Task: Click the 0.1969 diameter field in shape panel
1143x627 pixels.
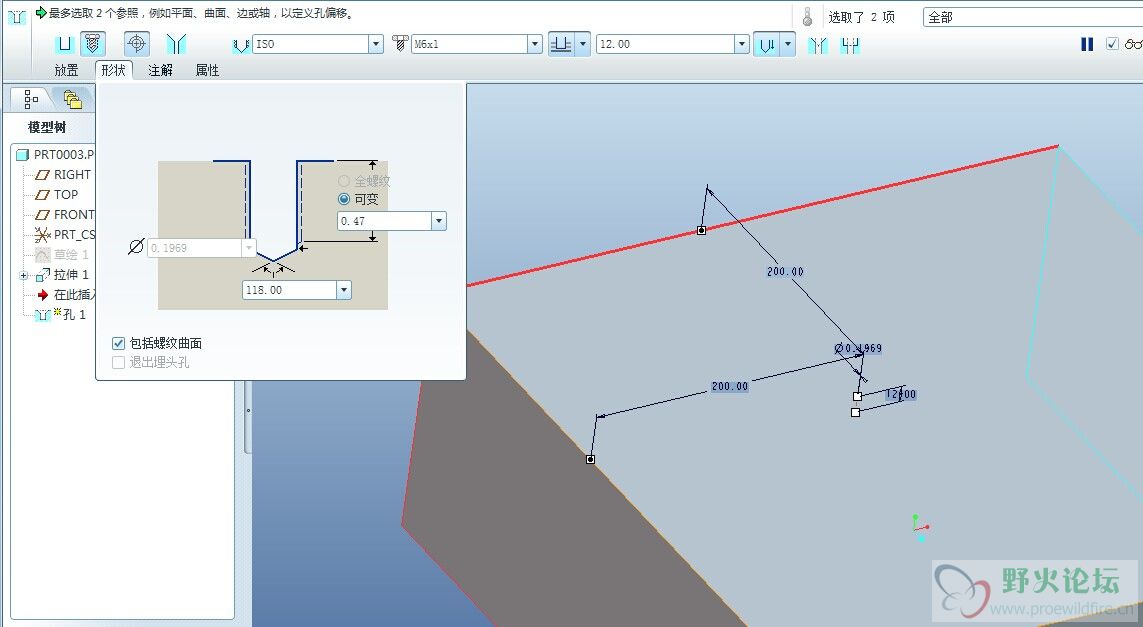Action: coord(195,248)
